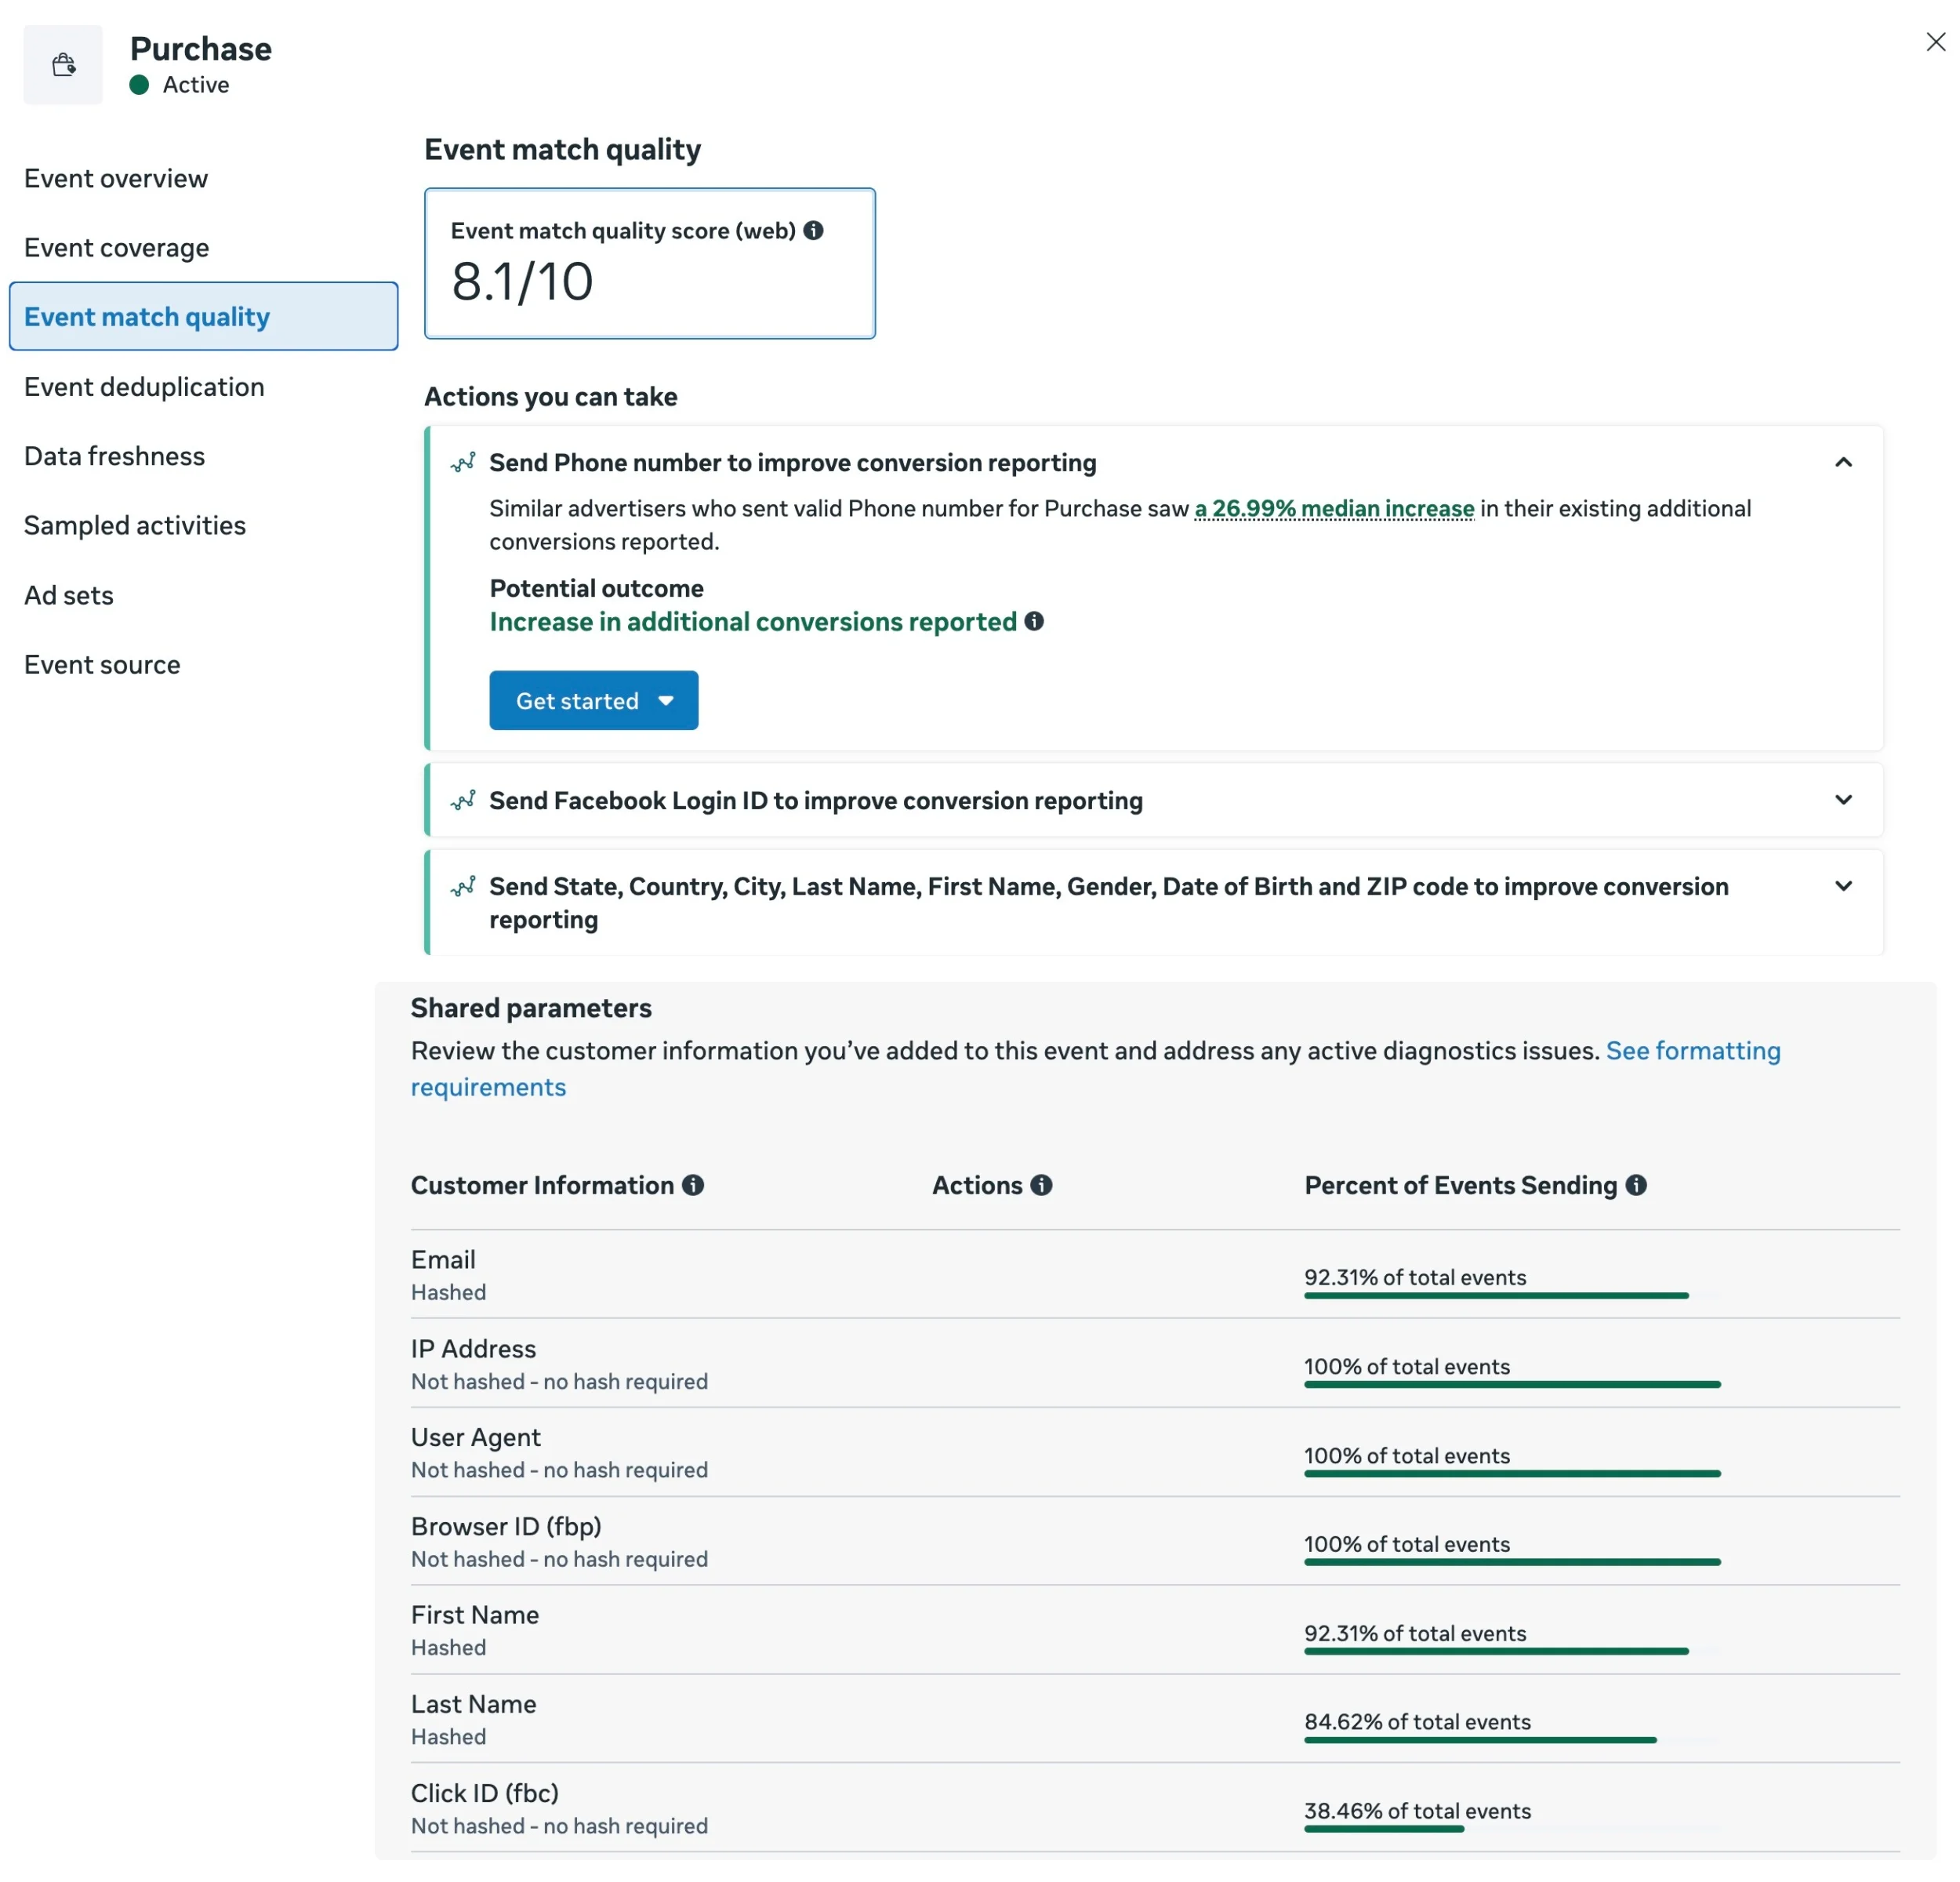1960x1882 pixels.
Task: Click Email 92.31% of total events
Action: pyautogui.click(x=1415, y=1277)
